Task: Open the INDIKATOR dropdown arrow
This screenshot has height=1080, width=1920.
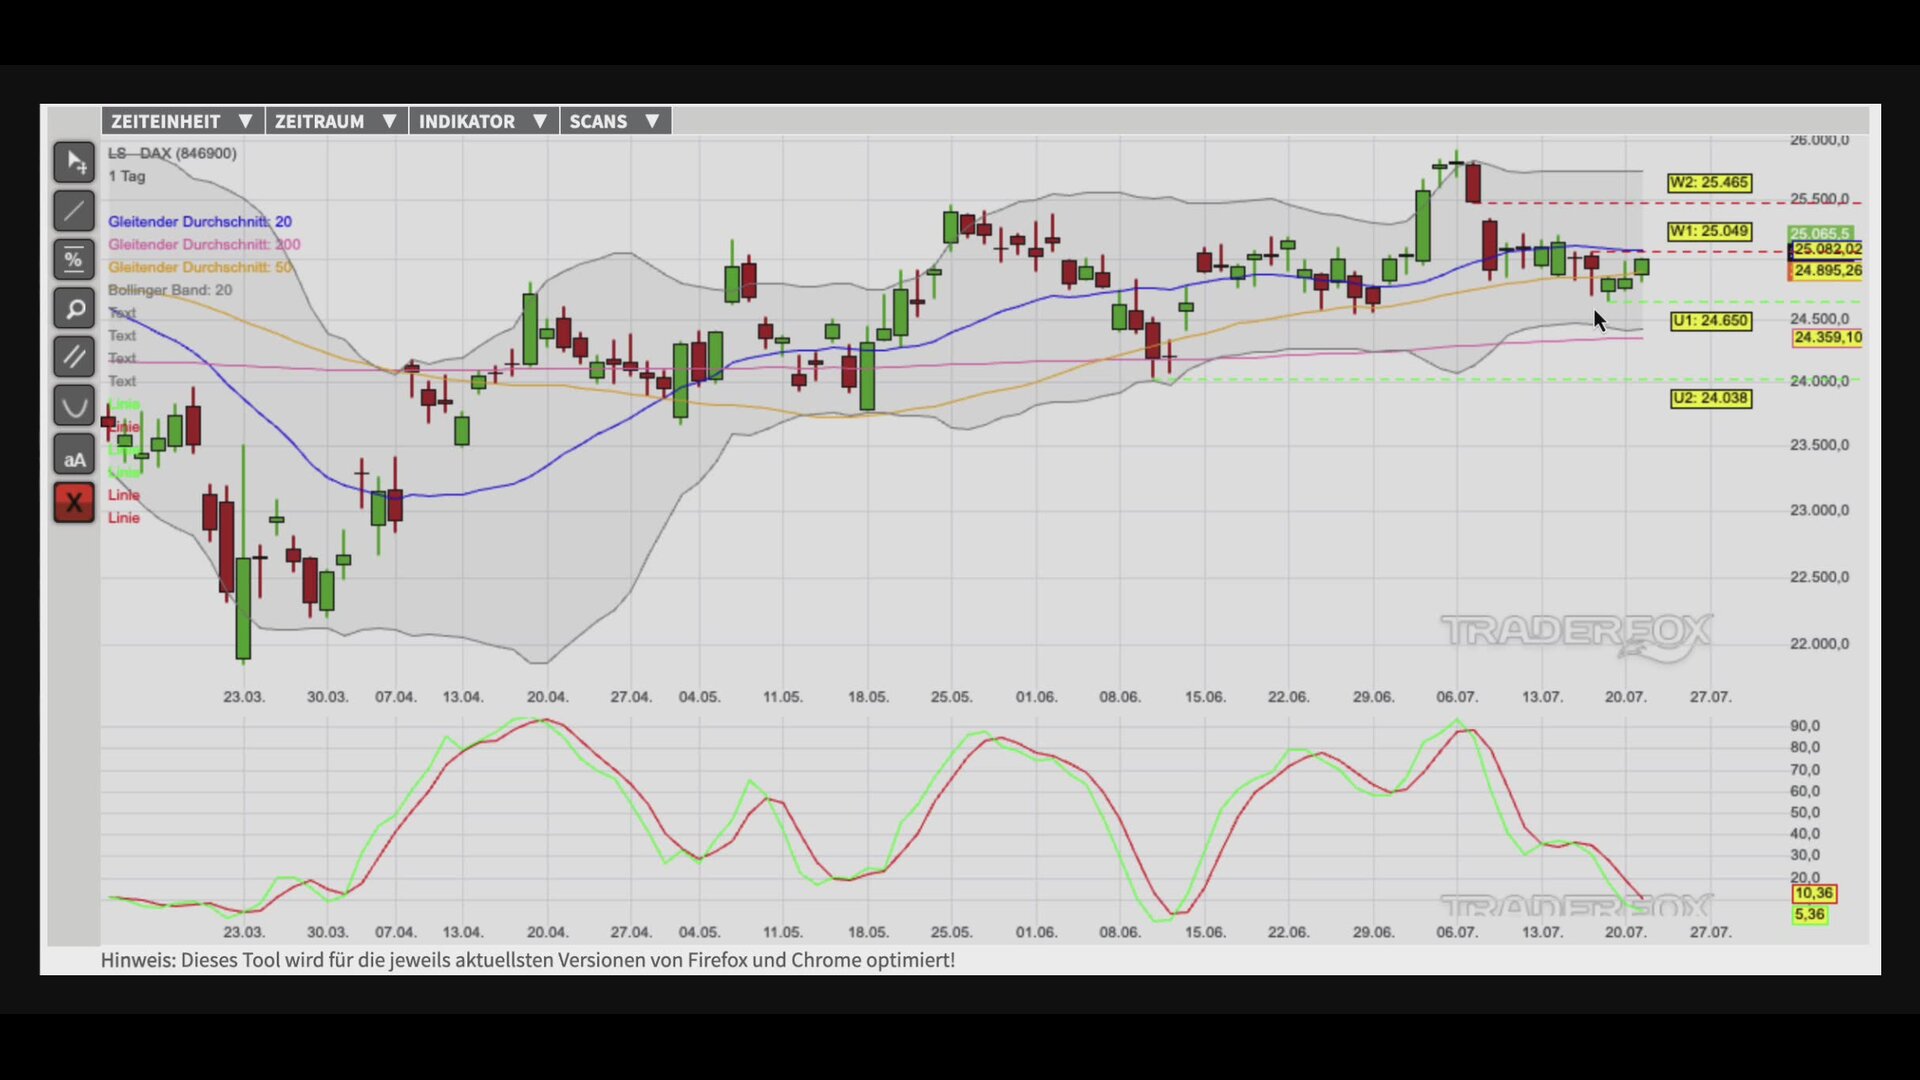Action: coord(539,121)
